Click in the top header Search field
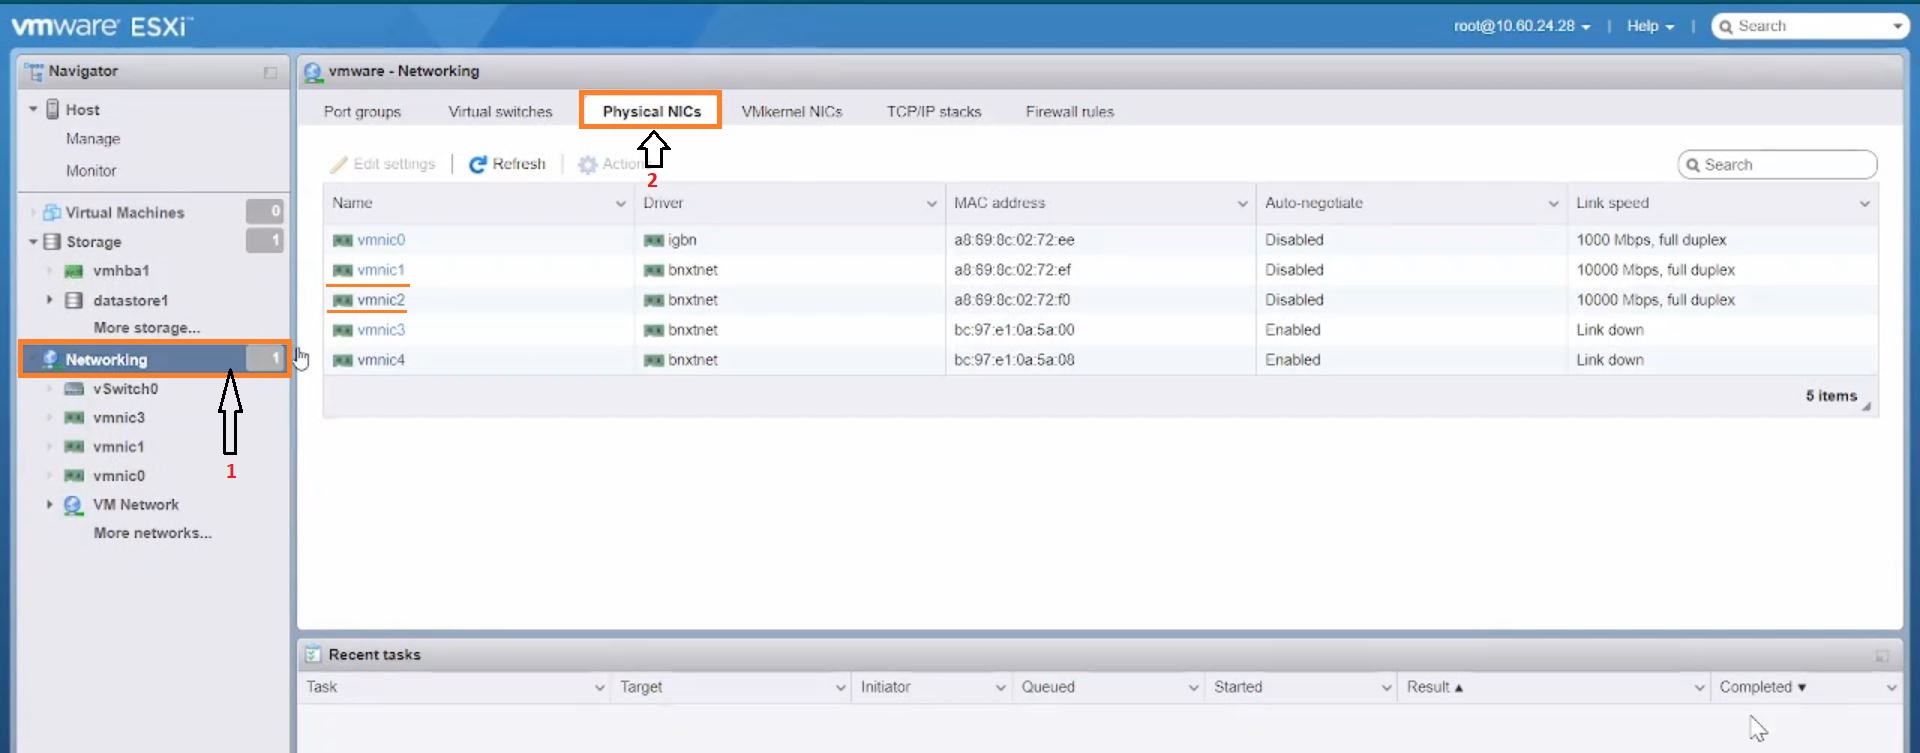The image size is (1920, 753). tap(1810, 26)
